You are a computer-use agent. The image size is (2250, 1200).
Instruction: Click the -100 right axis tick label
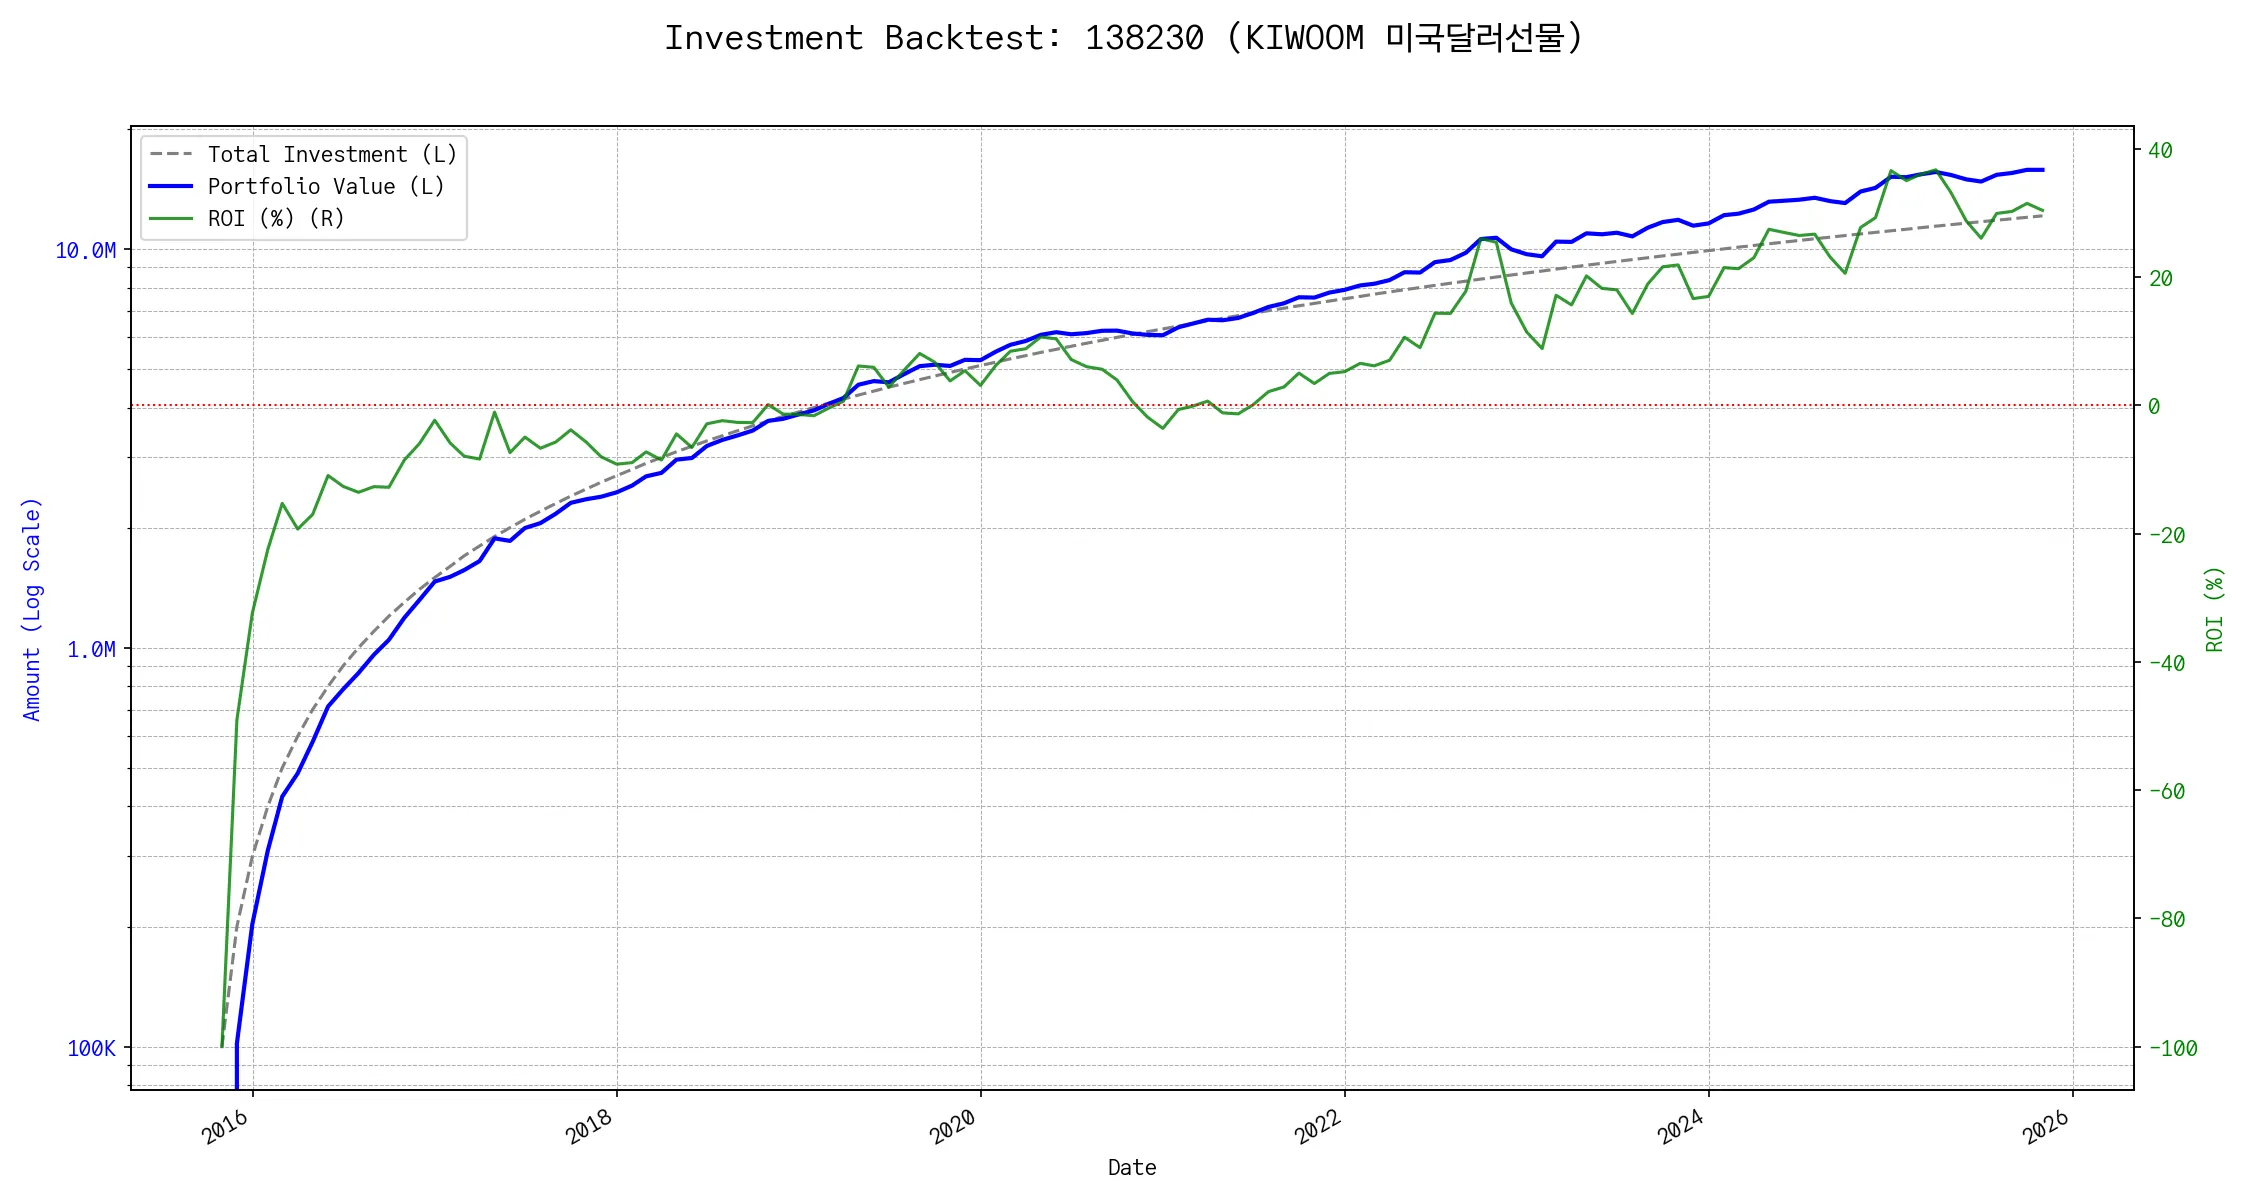(x=2172, y=1048)
